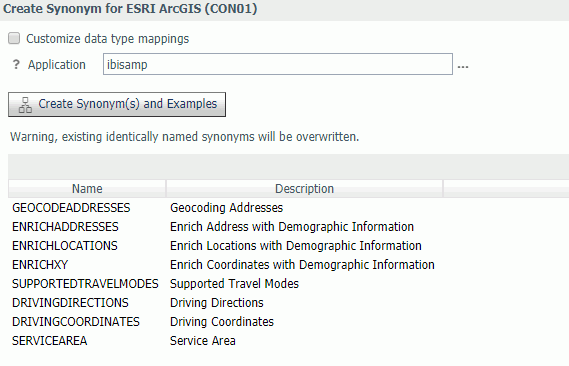Screen dimensions: 569x366
Task: Click inside the Application input field
Action: coord(278,64)
